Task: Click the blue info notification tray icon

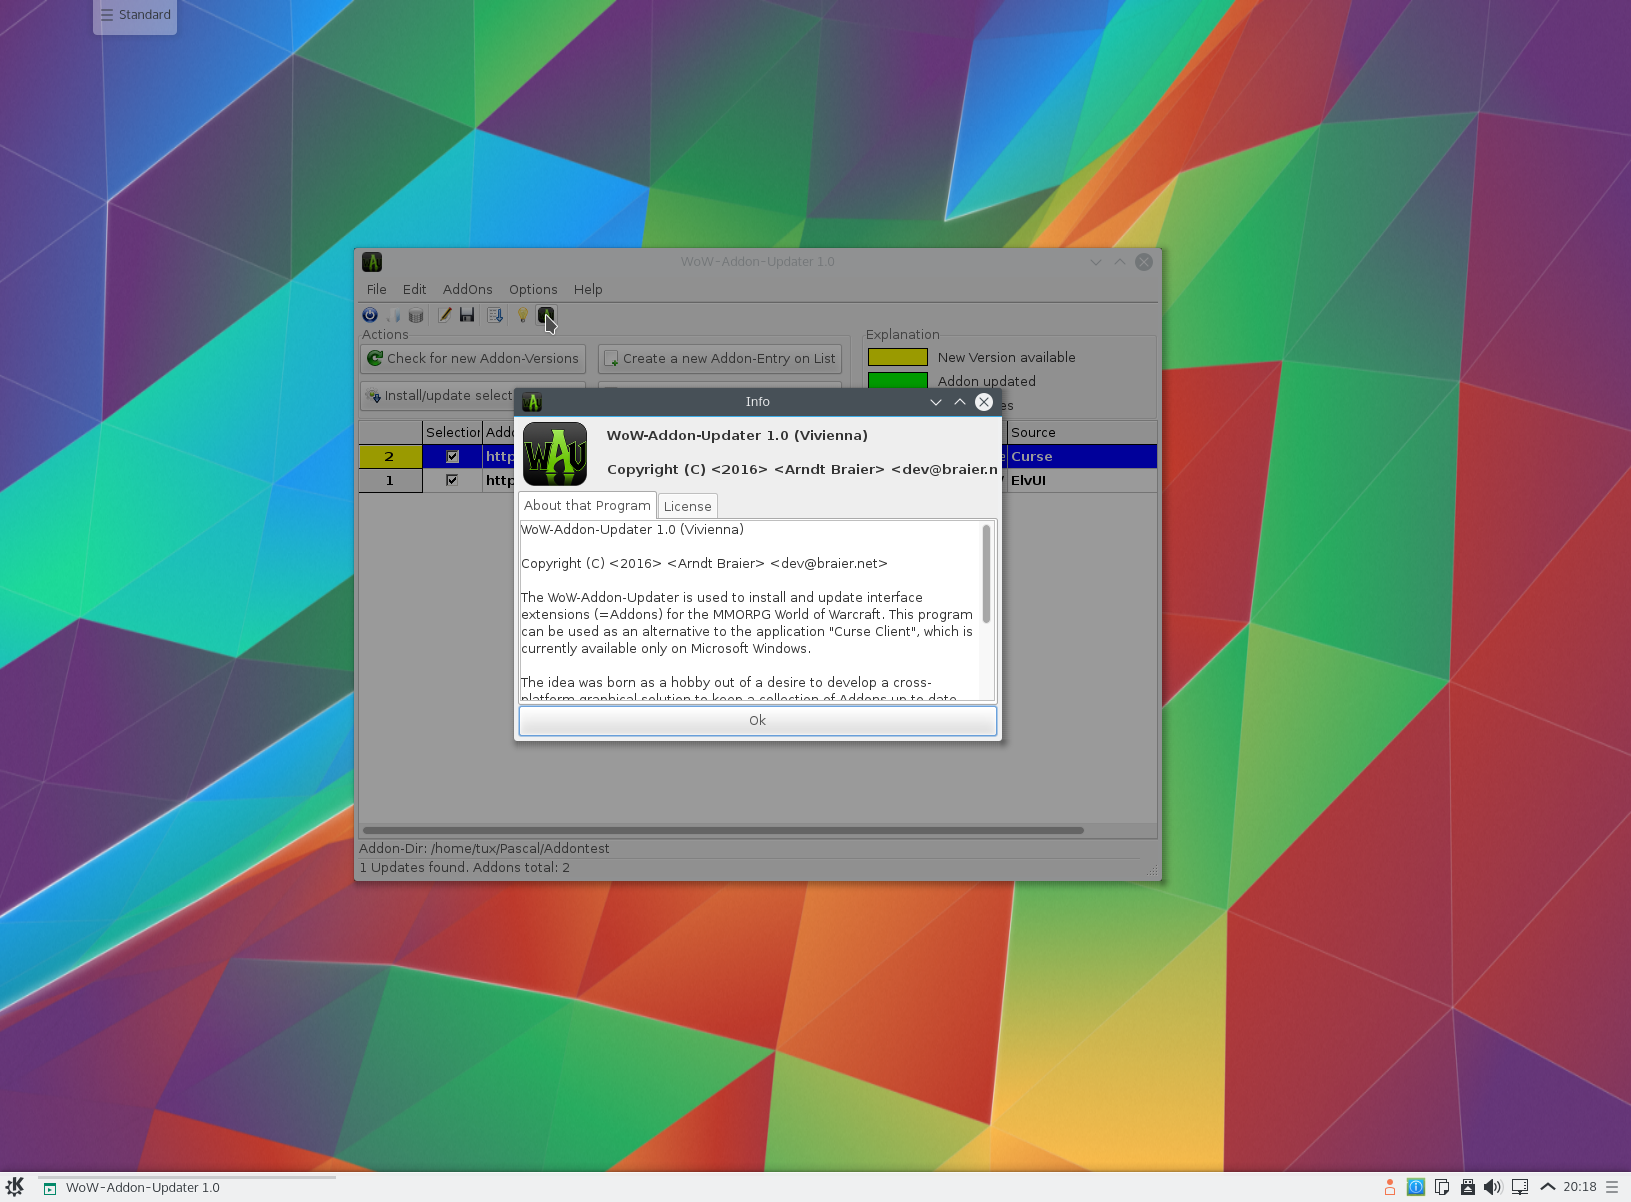Action: pyautogui.click(x=1416, y=1187)
